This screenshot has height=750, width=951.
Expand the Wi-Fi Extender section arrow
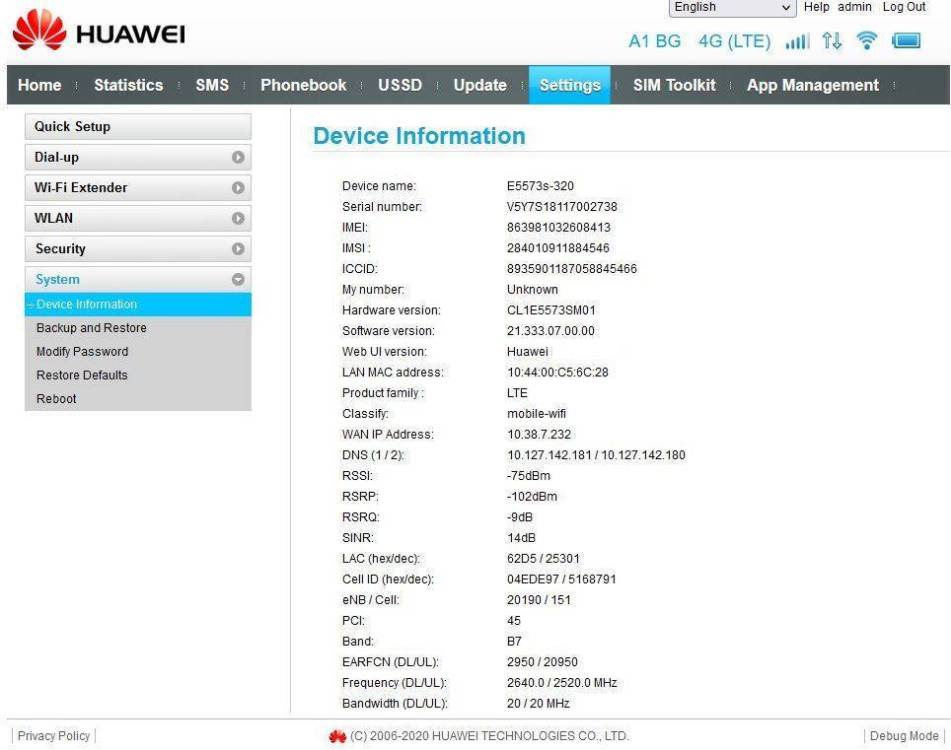pyautogui.click(x=238, y=188)
